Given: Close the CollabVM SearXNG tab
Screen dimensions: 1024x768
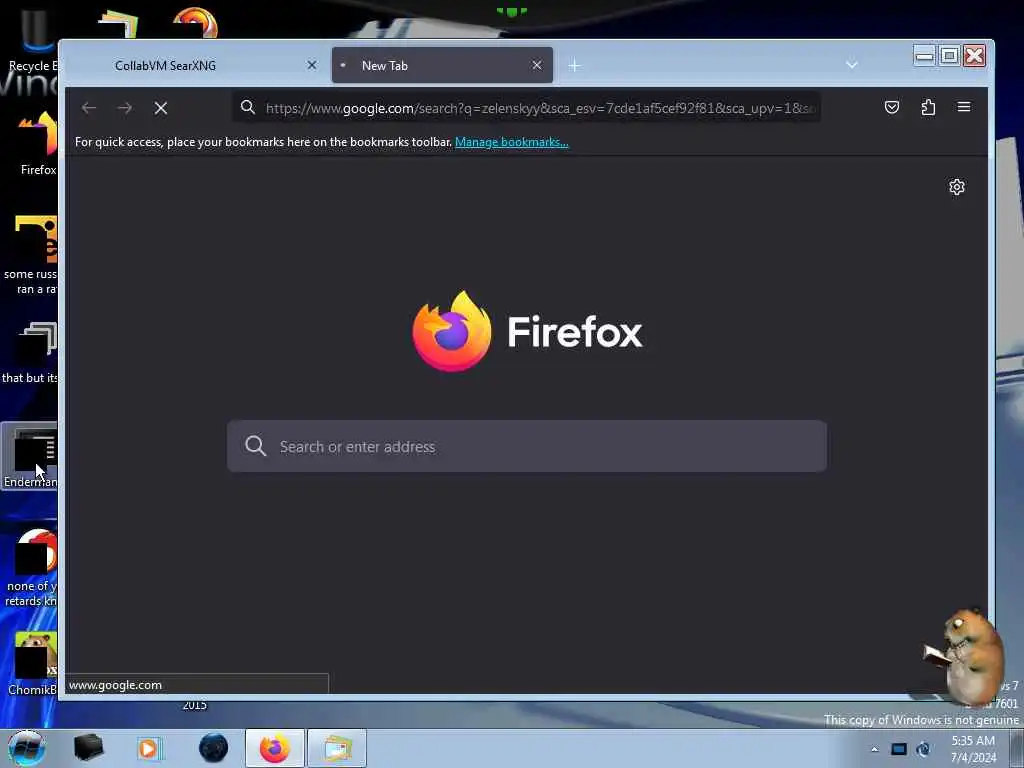Looking at the screenshot, I should pos(312,65).
